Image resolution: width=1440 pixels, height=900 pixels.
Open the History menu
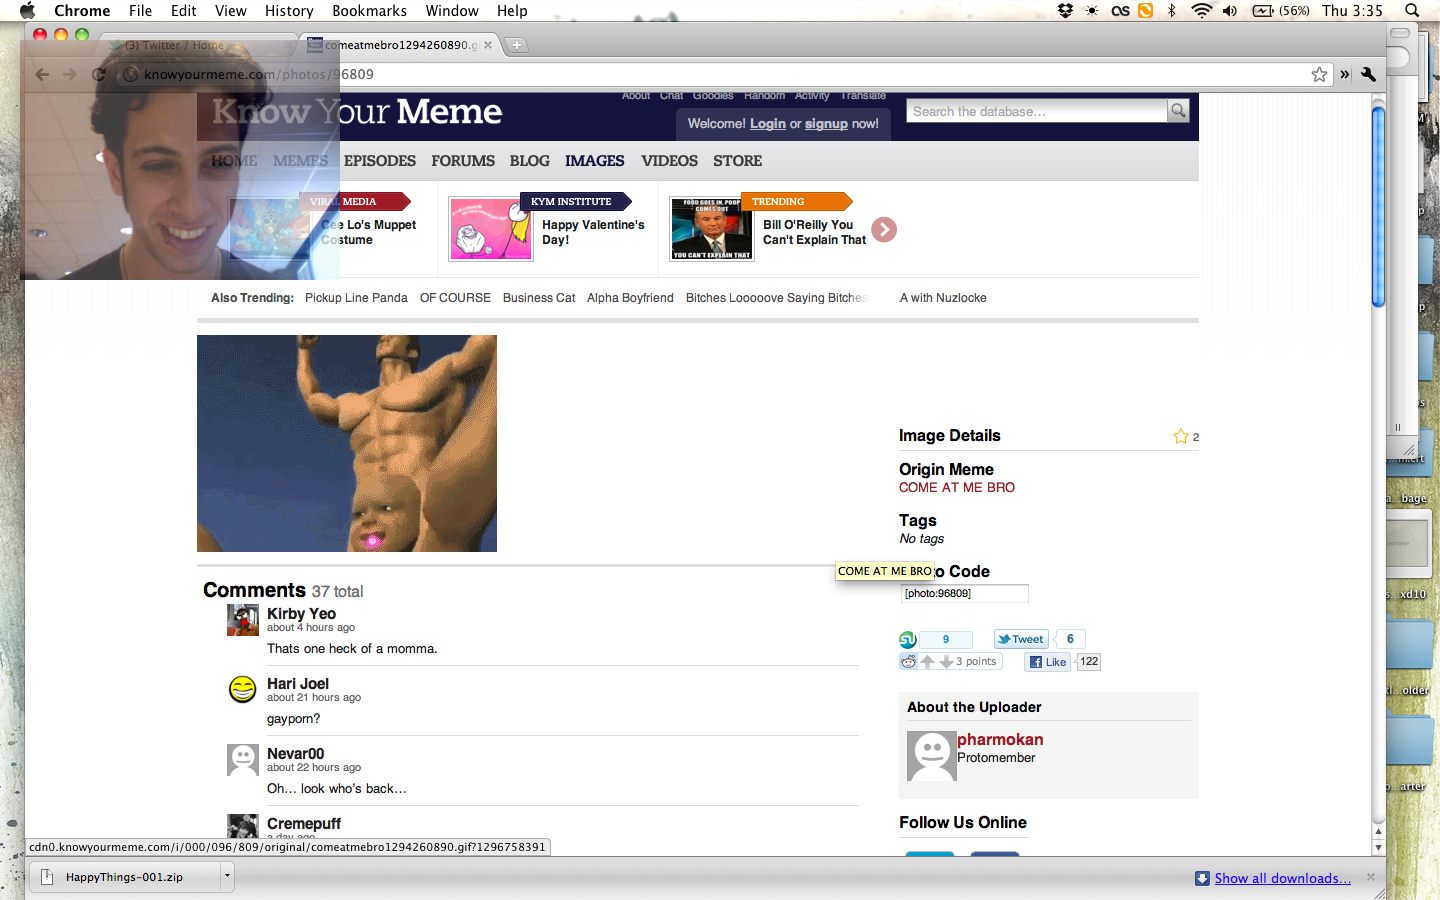289,11
